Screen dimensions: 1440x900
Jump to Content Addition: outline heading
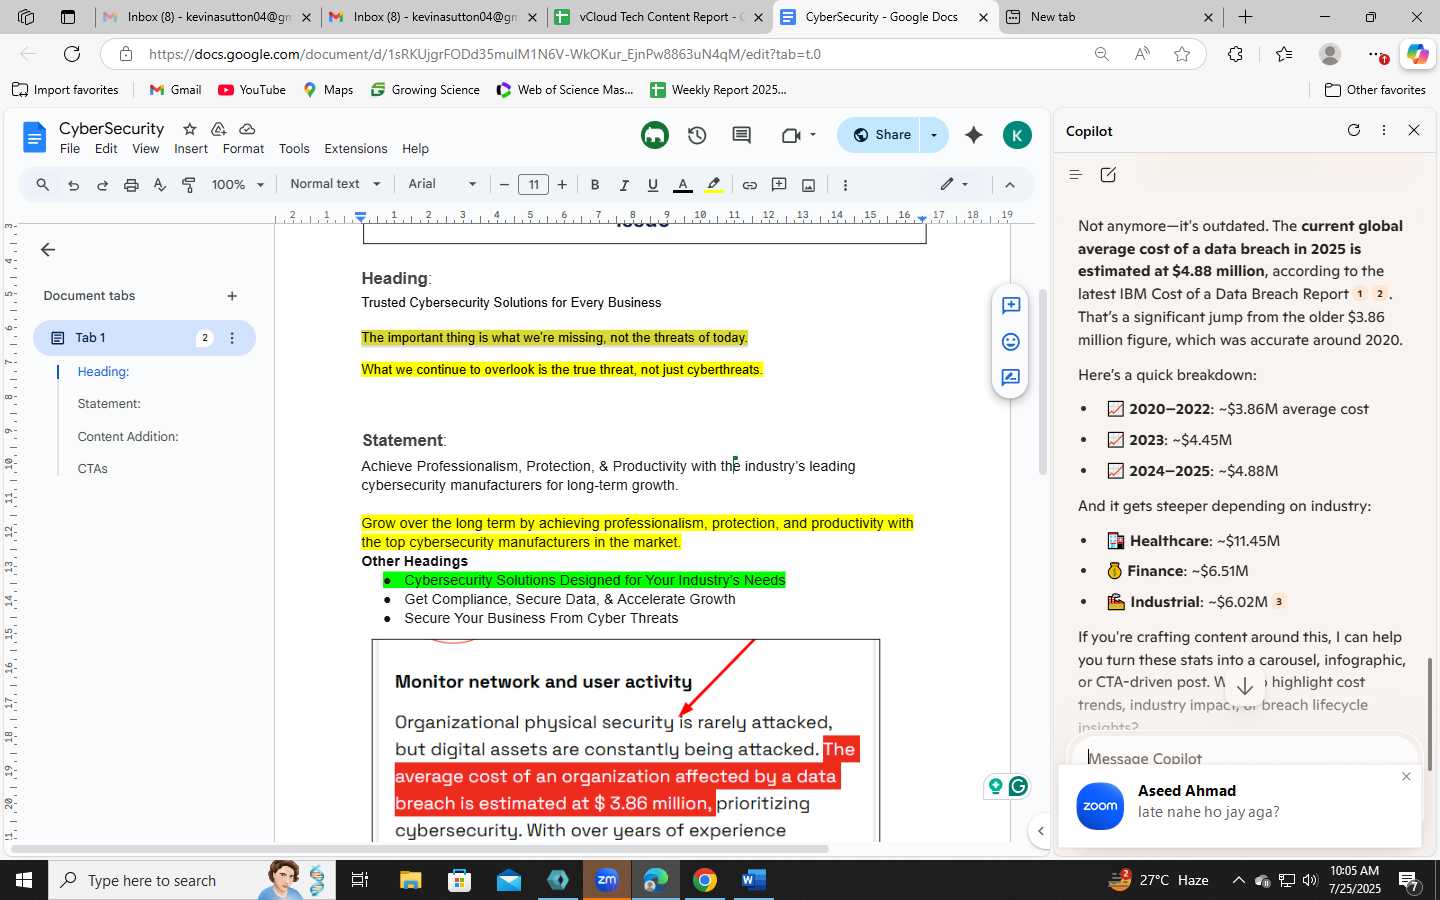[128, 437]
